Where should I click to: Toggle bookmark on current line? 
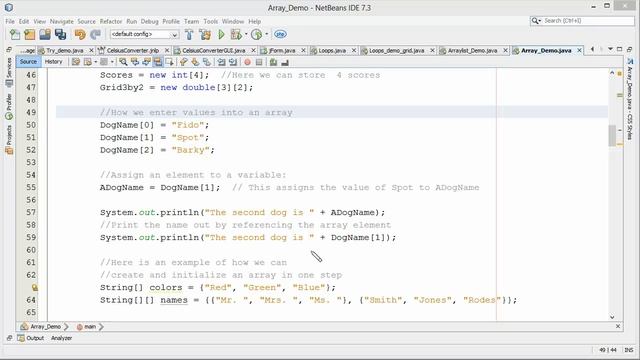tap(207, 62)
